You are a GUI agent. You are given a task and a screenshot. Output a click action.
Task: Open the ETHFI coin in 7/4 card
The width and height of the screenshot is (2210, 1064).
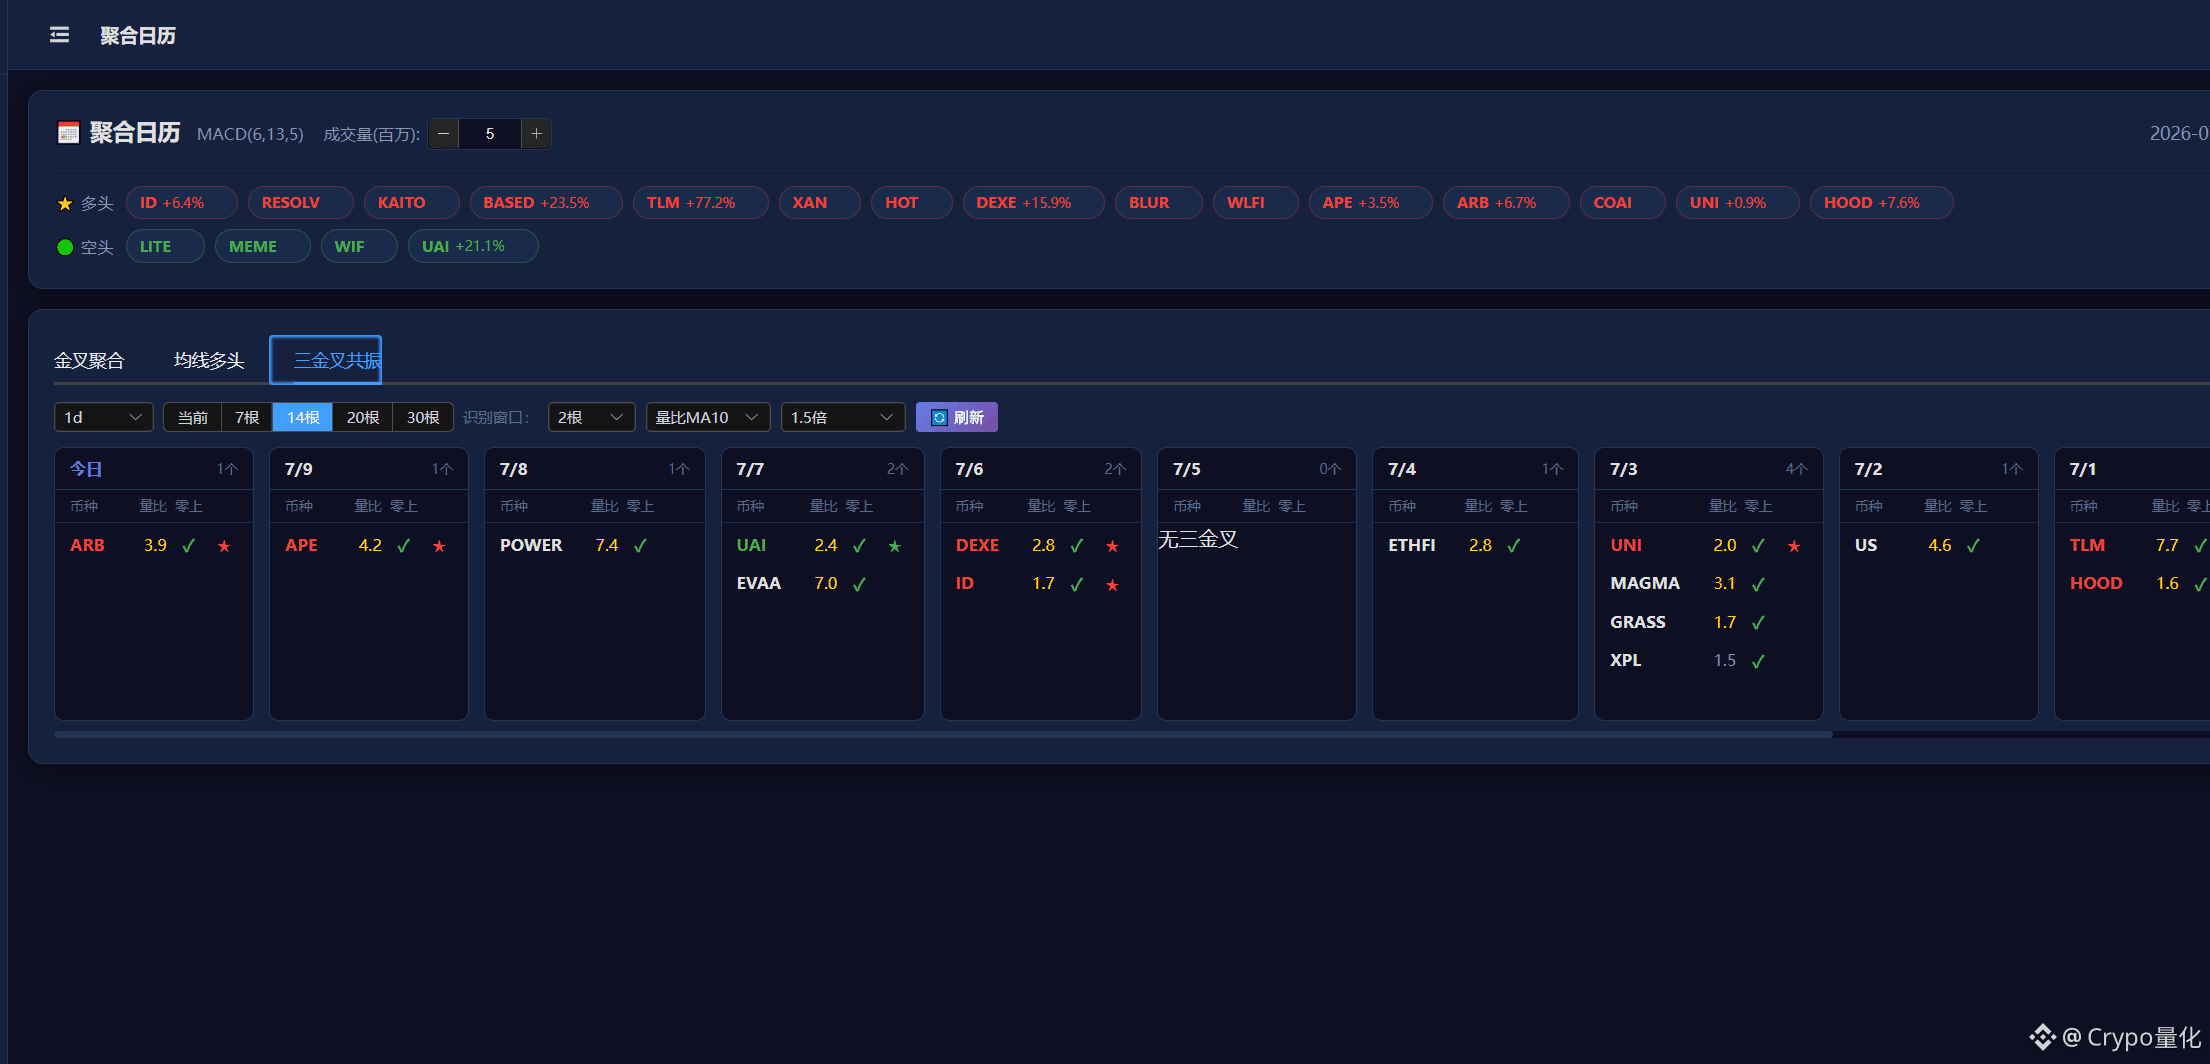click(x=1412, y=545)
